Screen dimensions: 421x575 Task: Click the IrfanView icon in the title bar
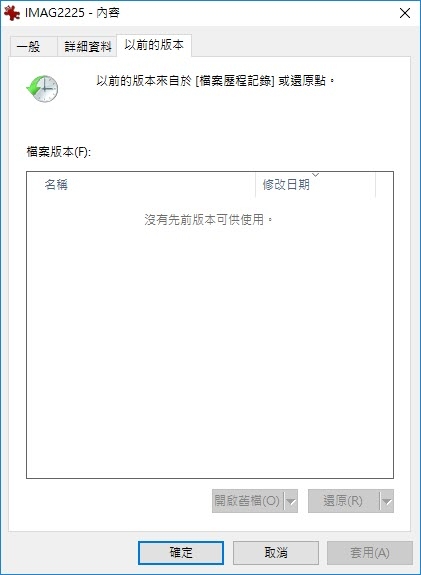pos(12,13)
